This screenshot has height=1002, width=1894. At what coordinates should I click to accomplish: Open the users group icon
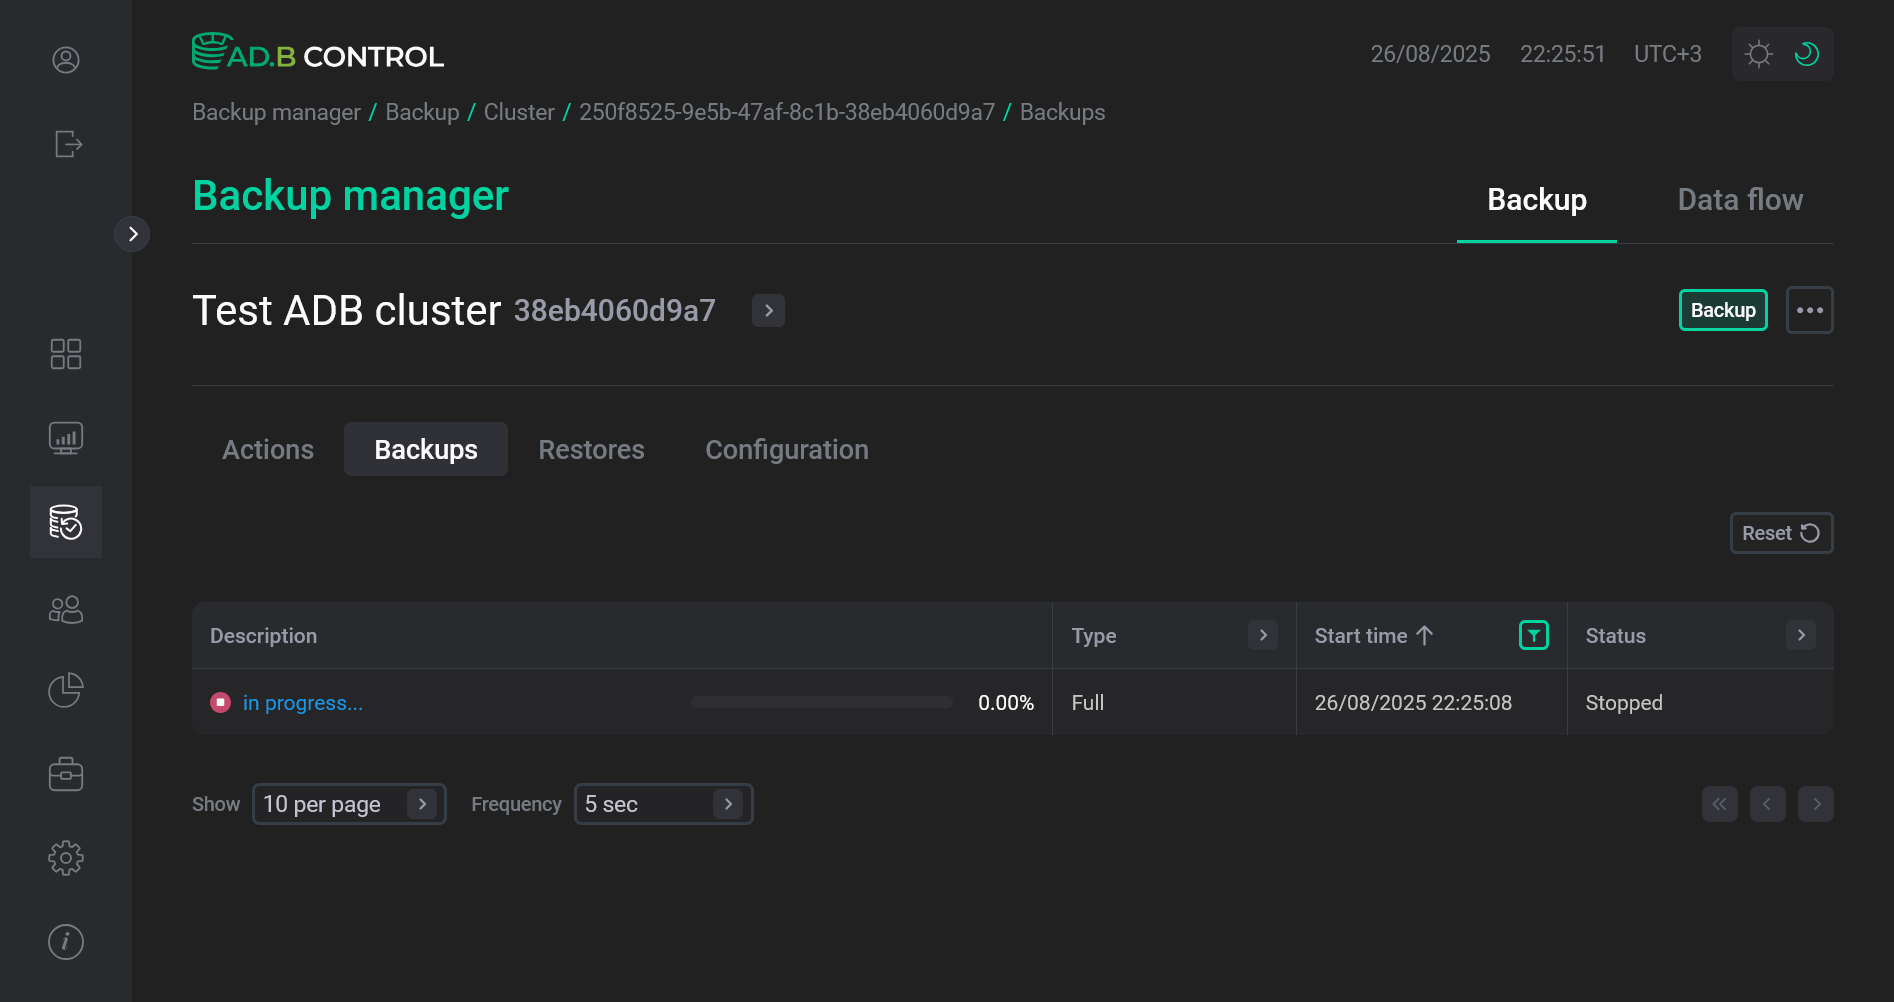[66, 609]
